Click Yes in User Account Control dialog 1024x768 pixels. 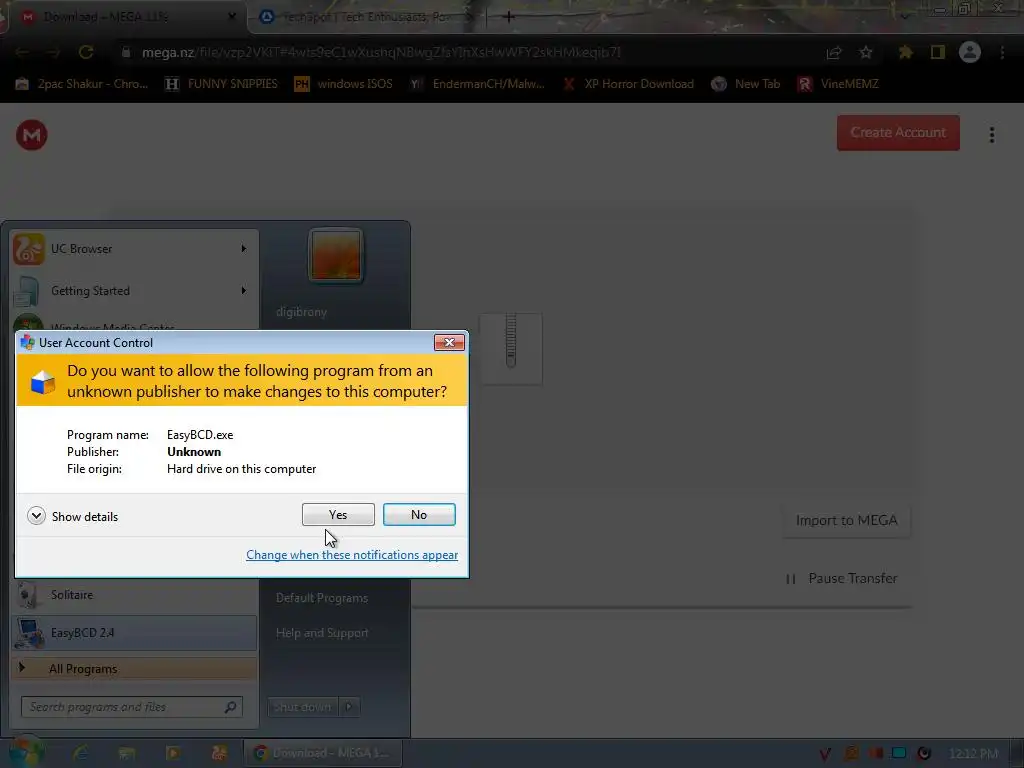[x=338, y=515]
